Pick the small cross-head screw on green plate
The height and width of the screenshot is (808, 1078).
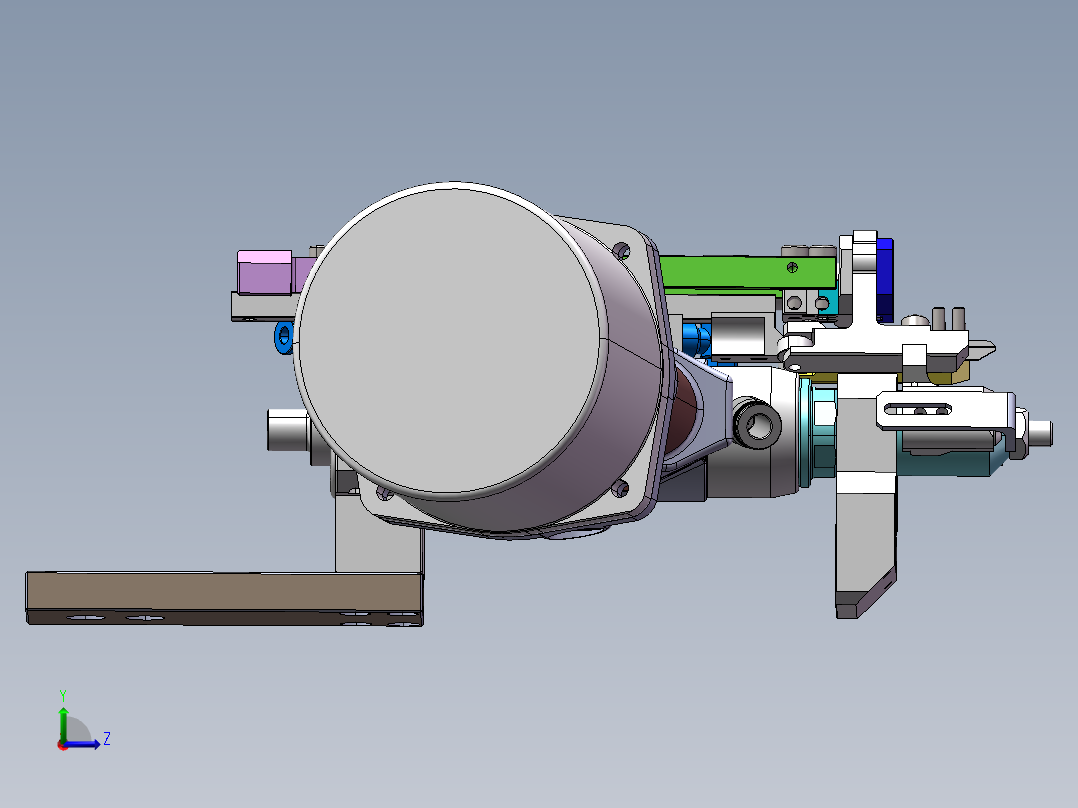click(792, 267)
